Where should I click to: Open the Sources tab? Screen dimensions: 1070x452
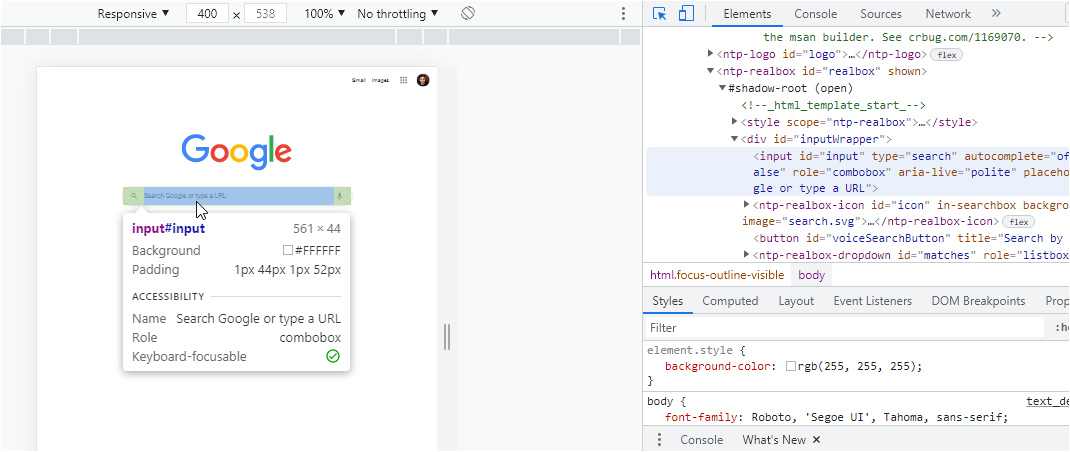[880, 14]
